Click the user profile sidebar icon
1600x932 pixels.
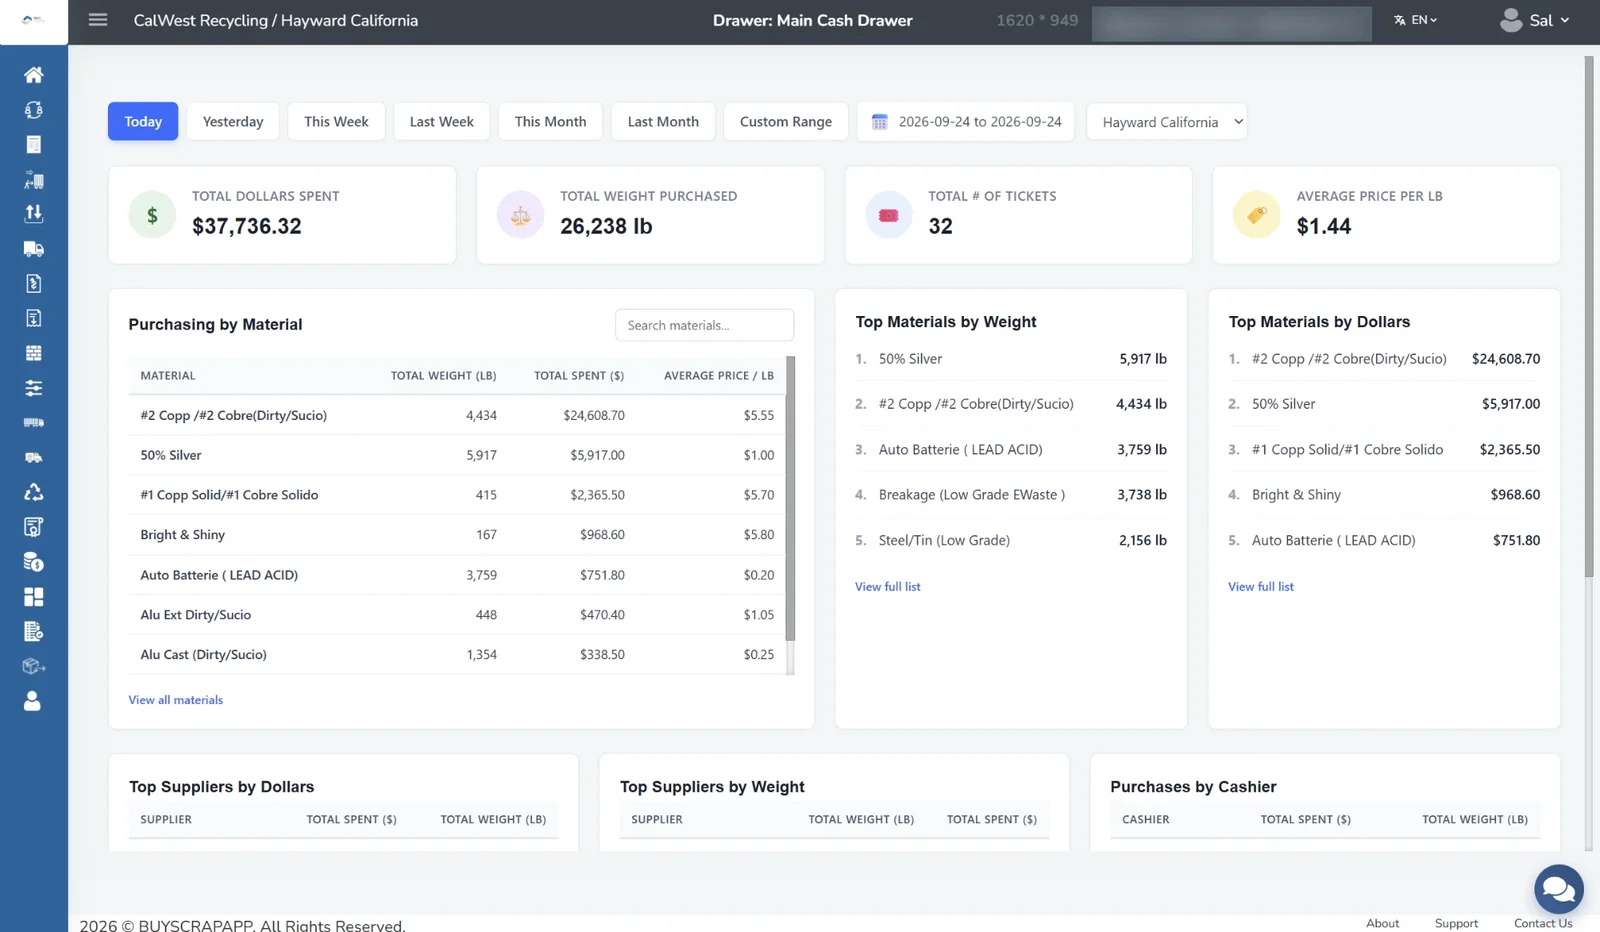coord(33,701)
